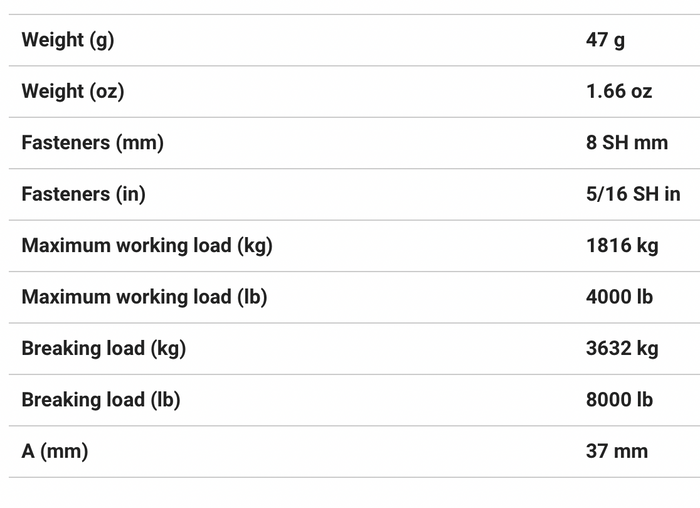Select the Breaking load (kg) label

tap(104, 348)
